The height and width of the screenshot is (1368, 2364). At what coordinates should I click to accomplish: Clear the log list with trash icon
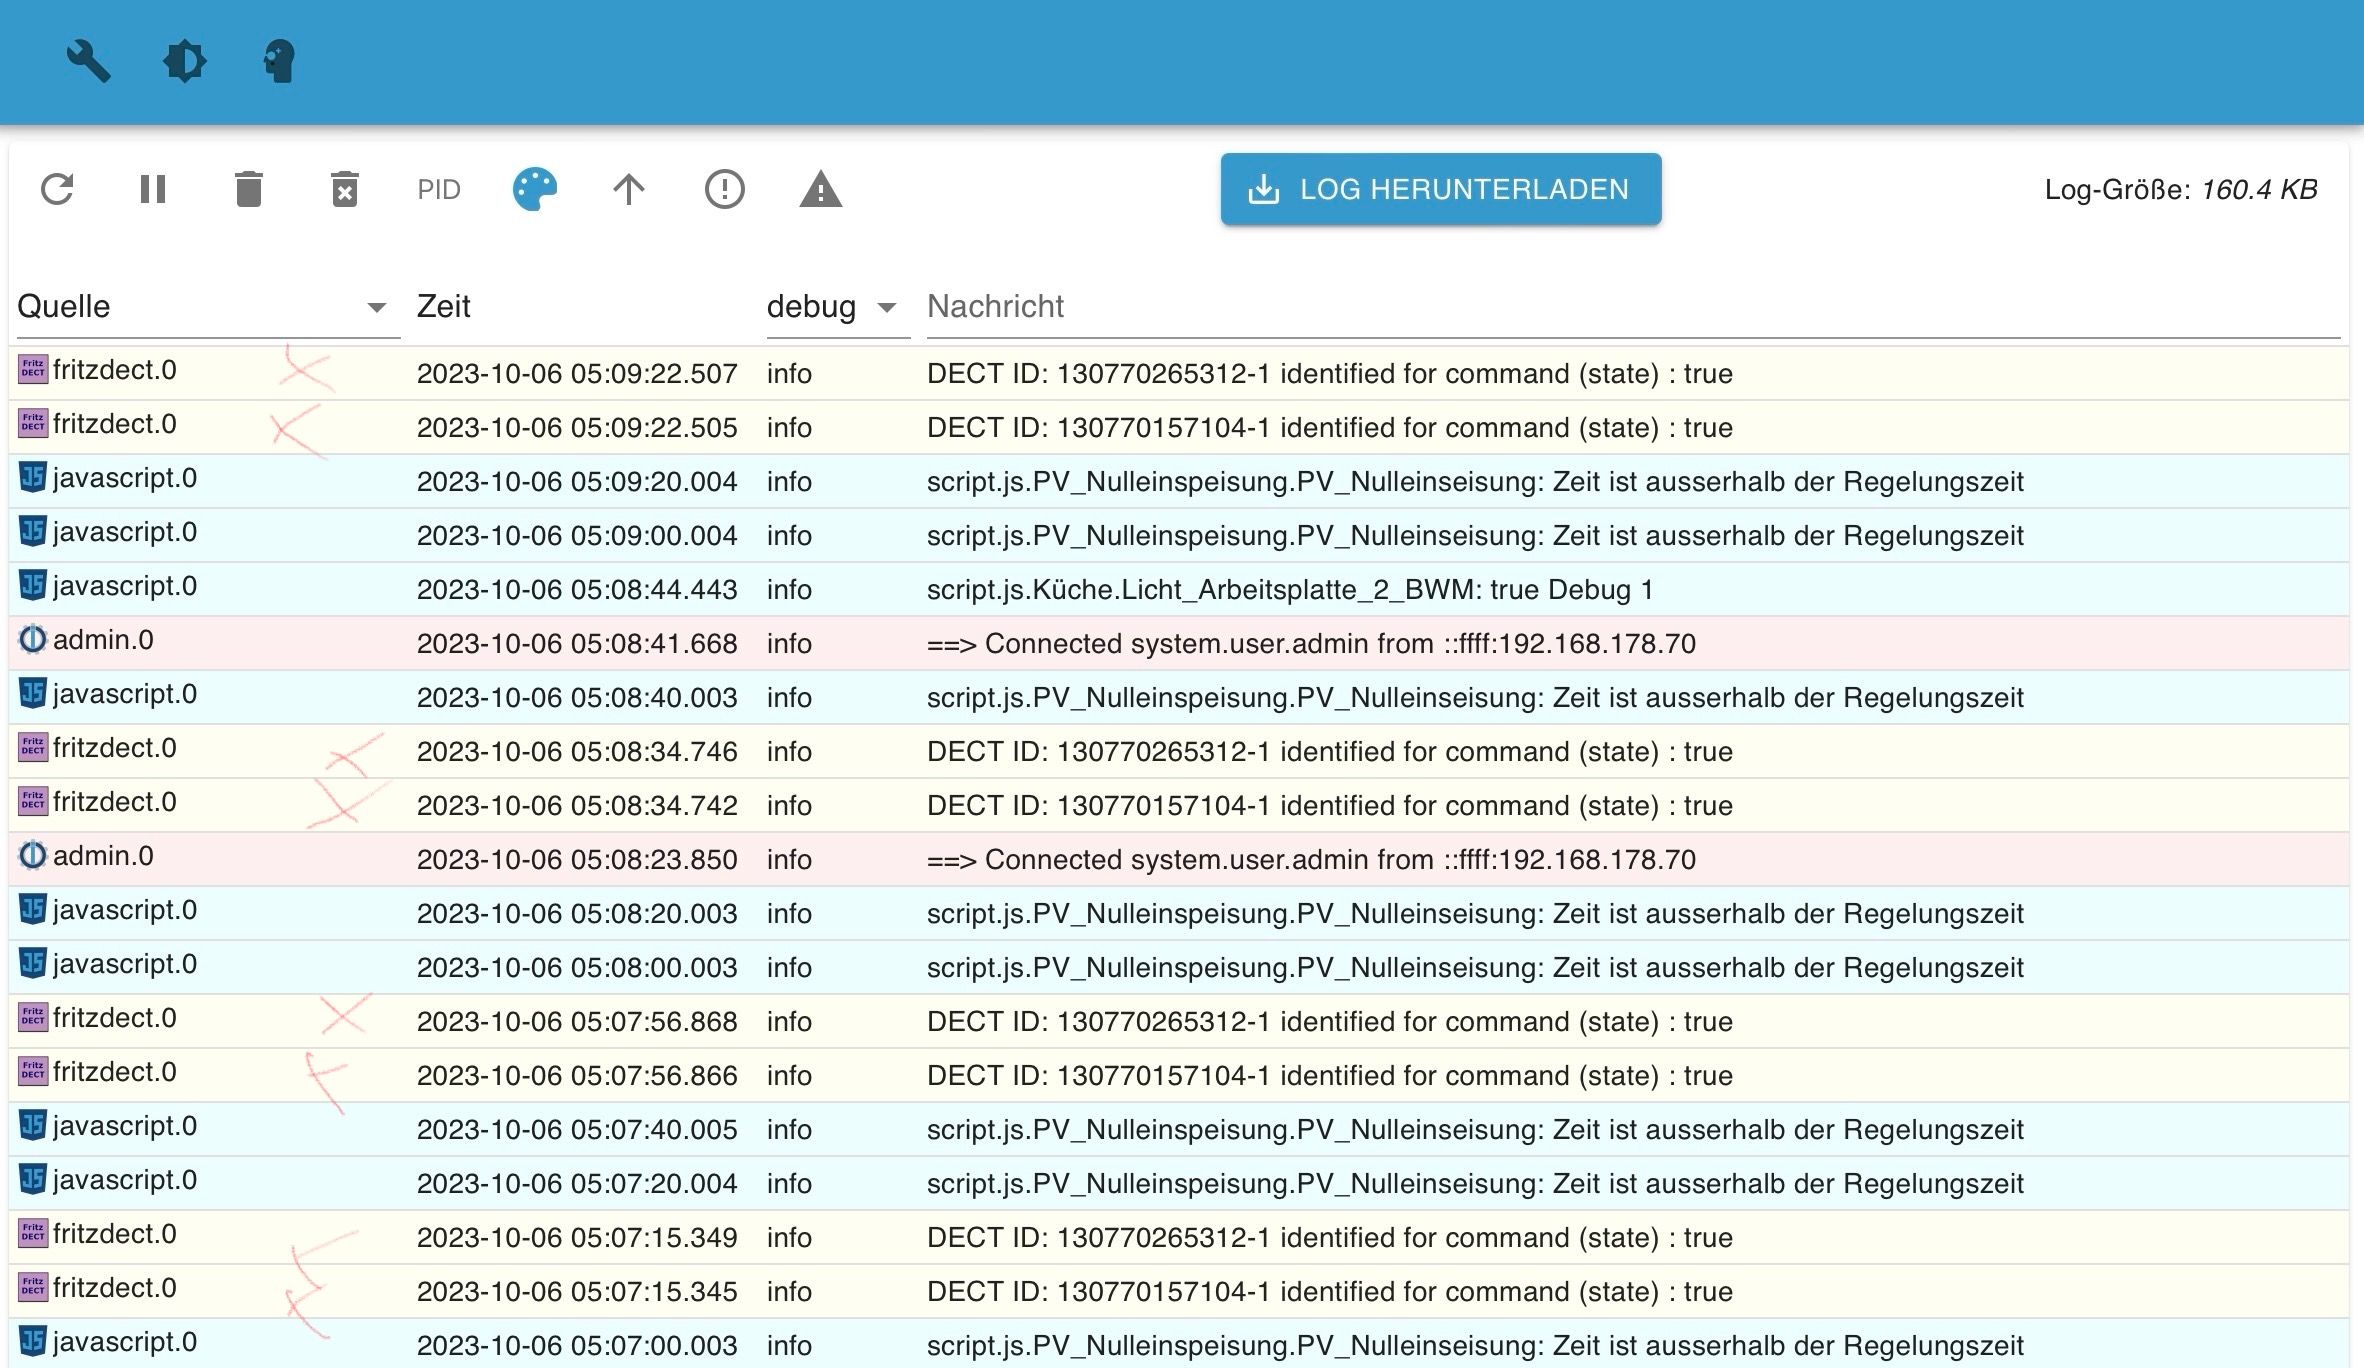[249, 189]
